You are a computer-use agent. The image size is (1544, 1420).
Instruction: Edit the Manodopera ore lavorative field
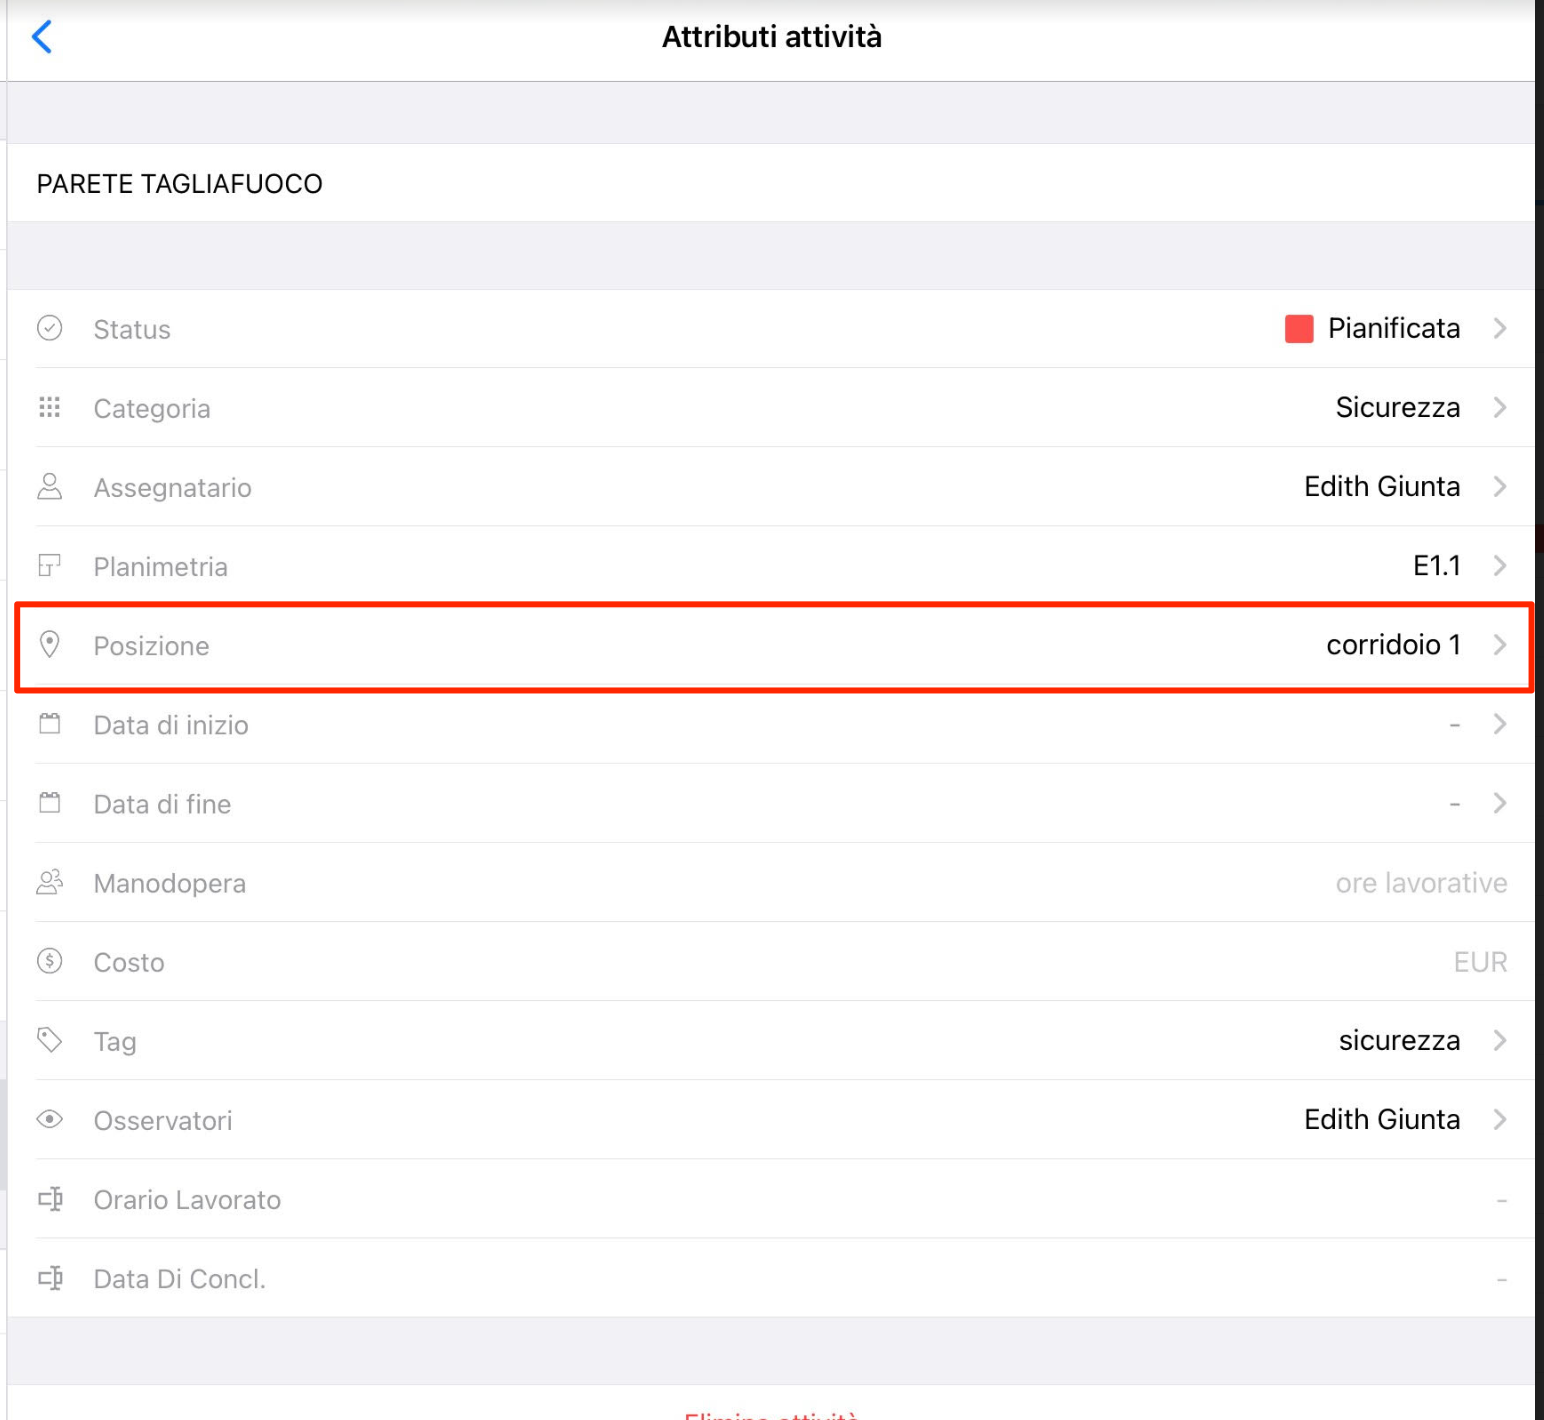pos(1421,883)
